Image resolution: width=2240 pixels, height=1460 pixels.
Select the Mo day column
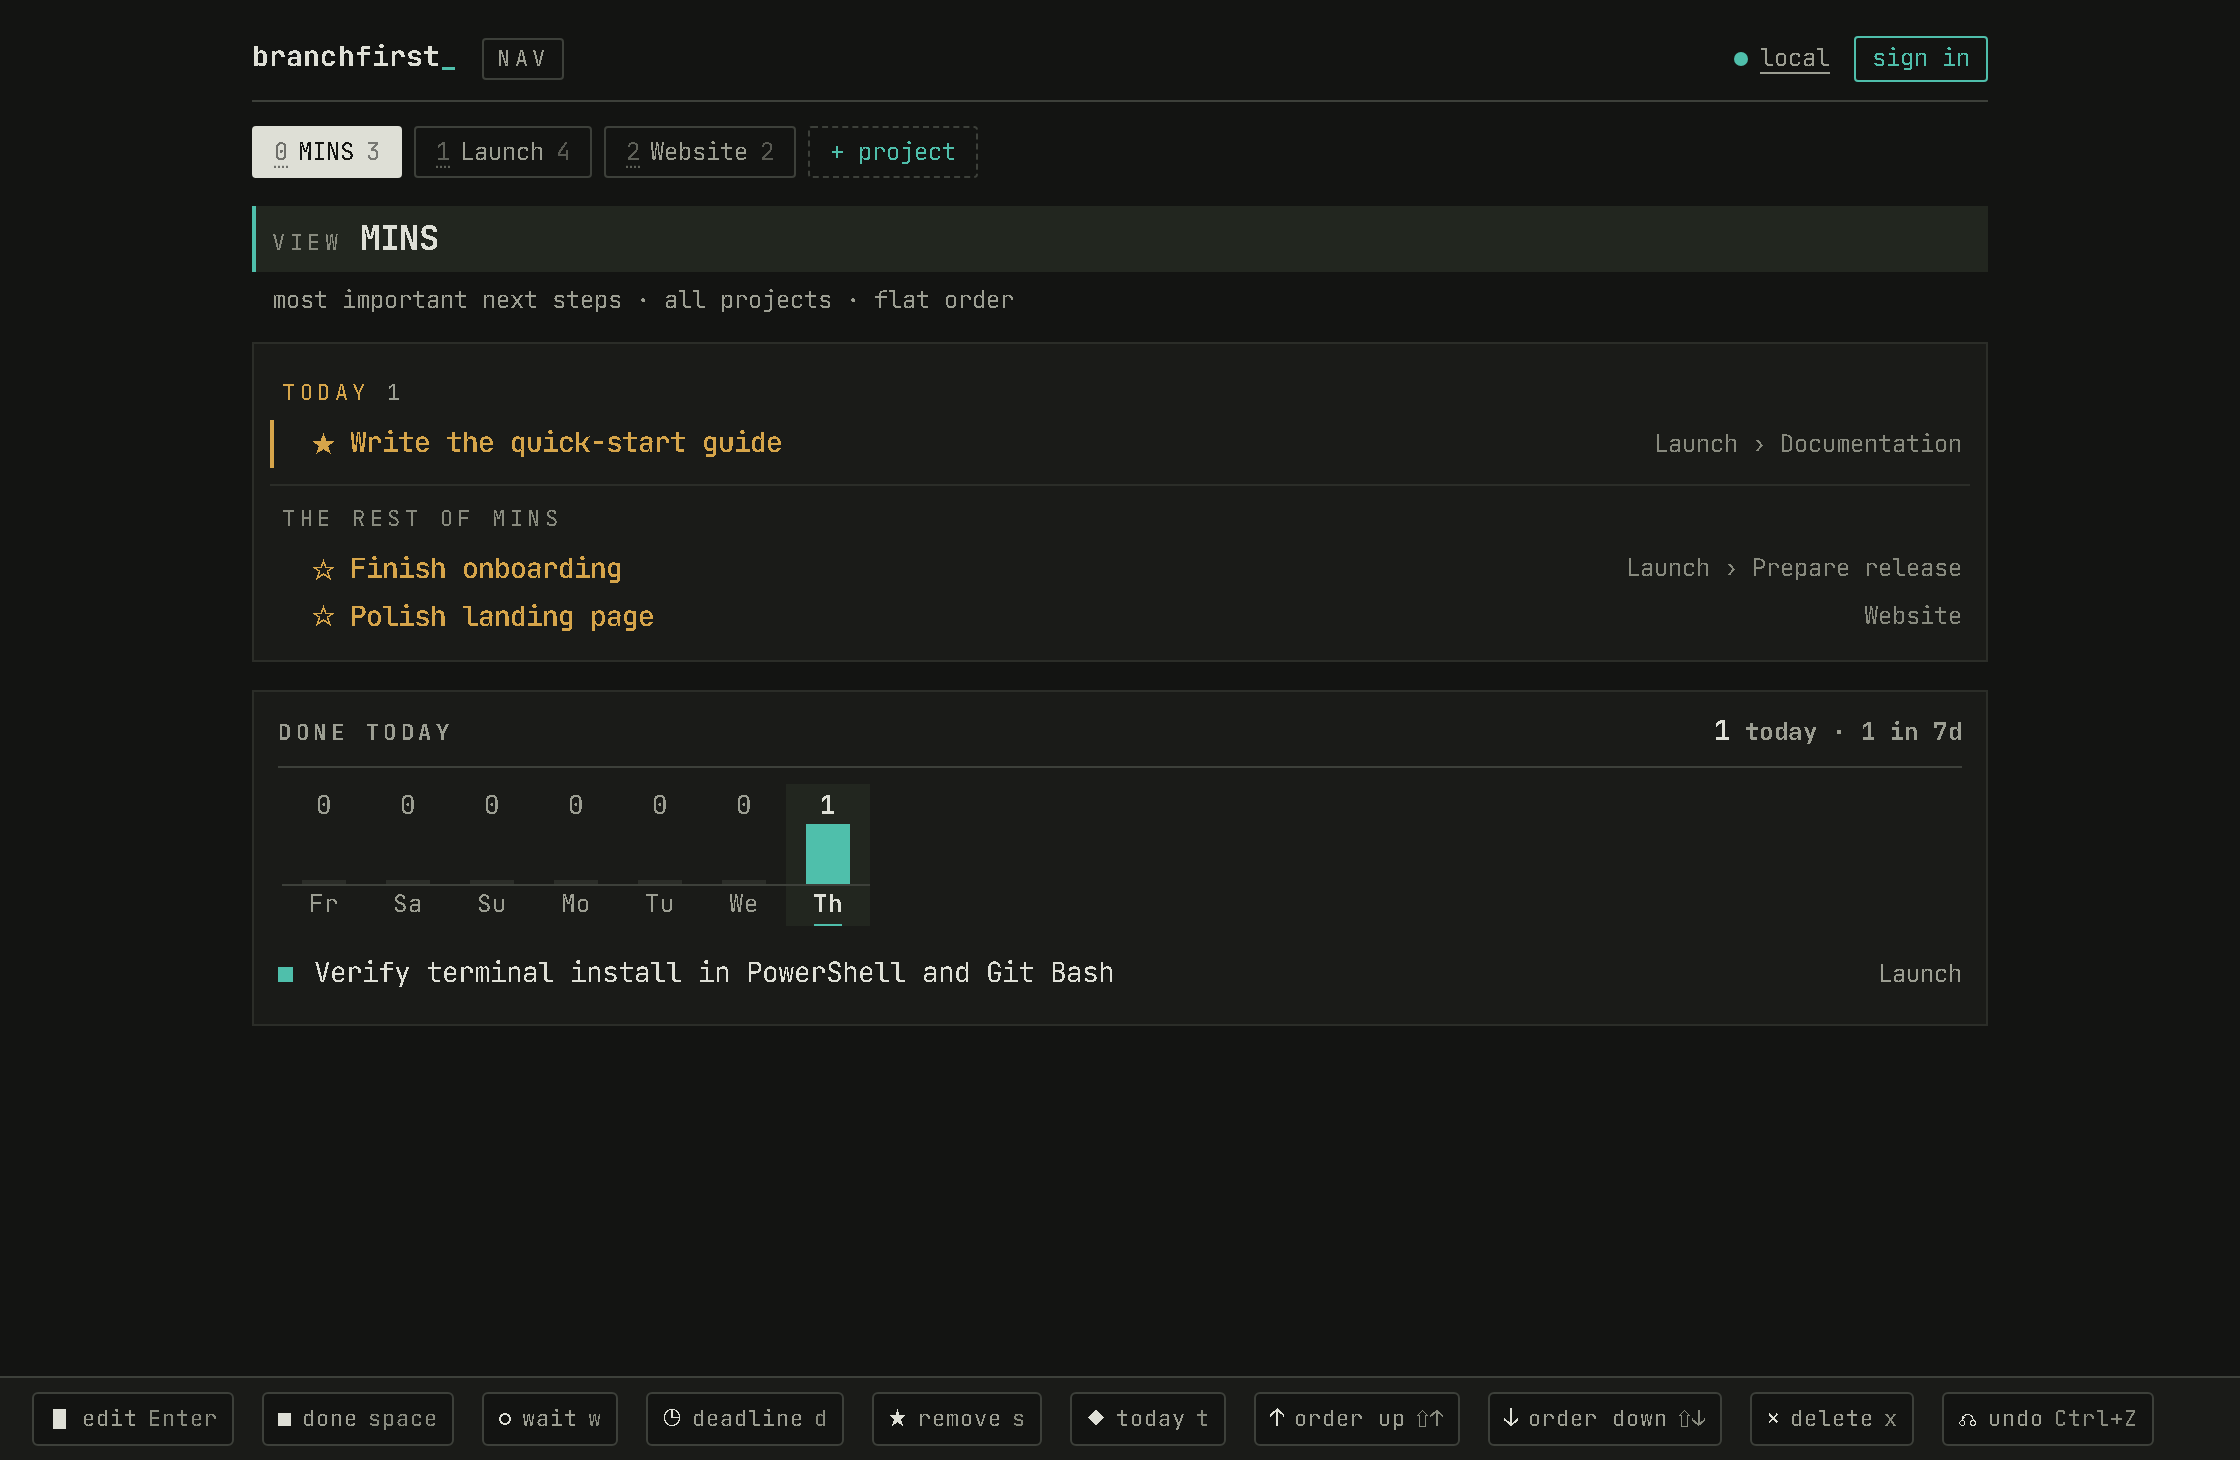coord(576,855)
